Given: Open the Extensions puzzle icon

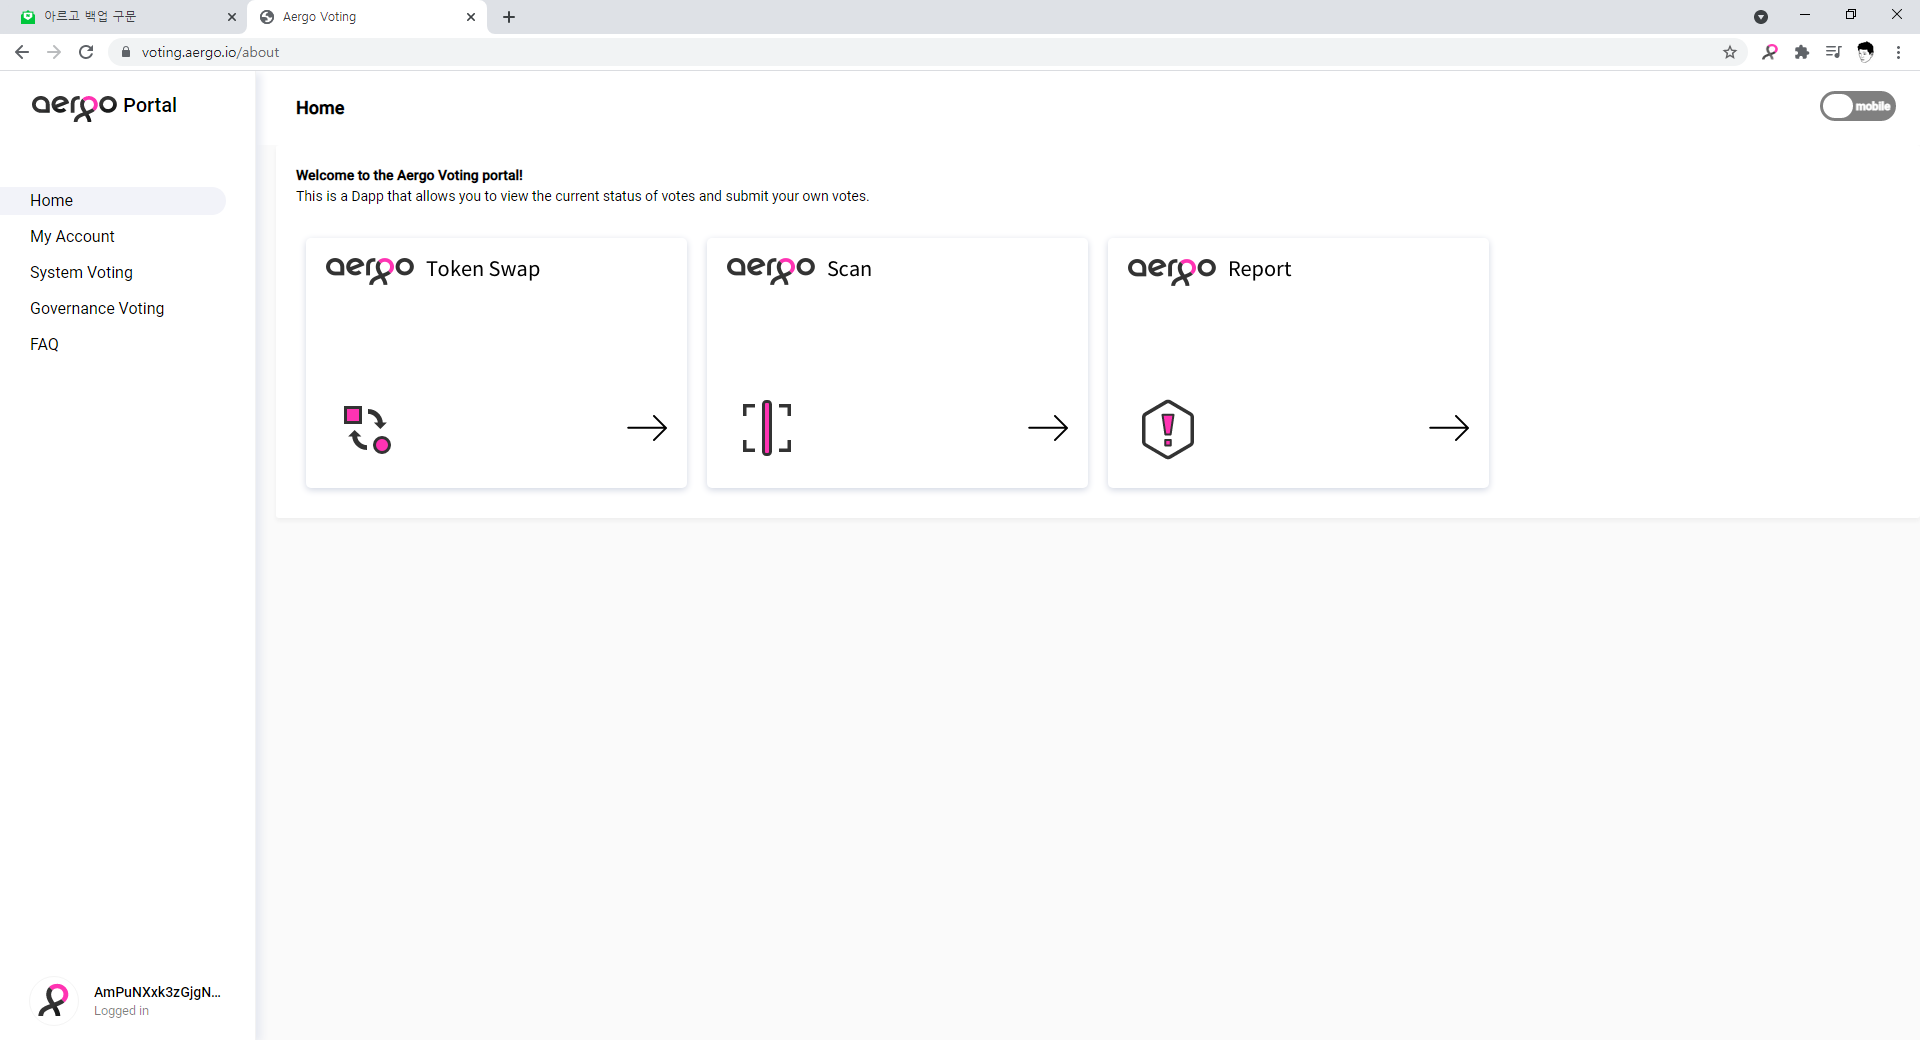Looking at the screenshot, I should point(1802,52).
